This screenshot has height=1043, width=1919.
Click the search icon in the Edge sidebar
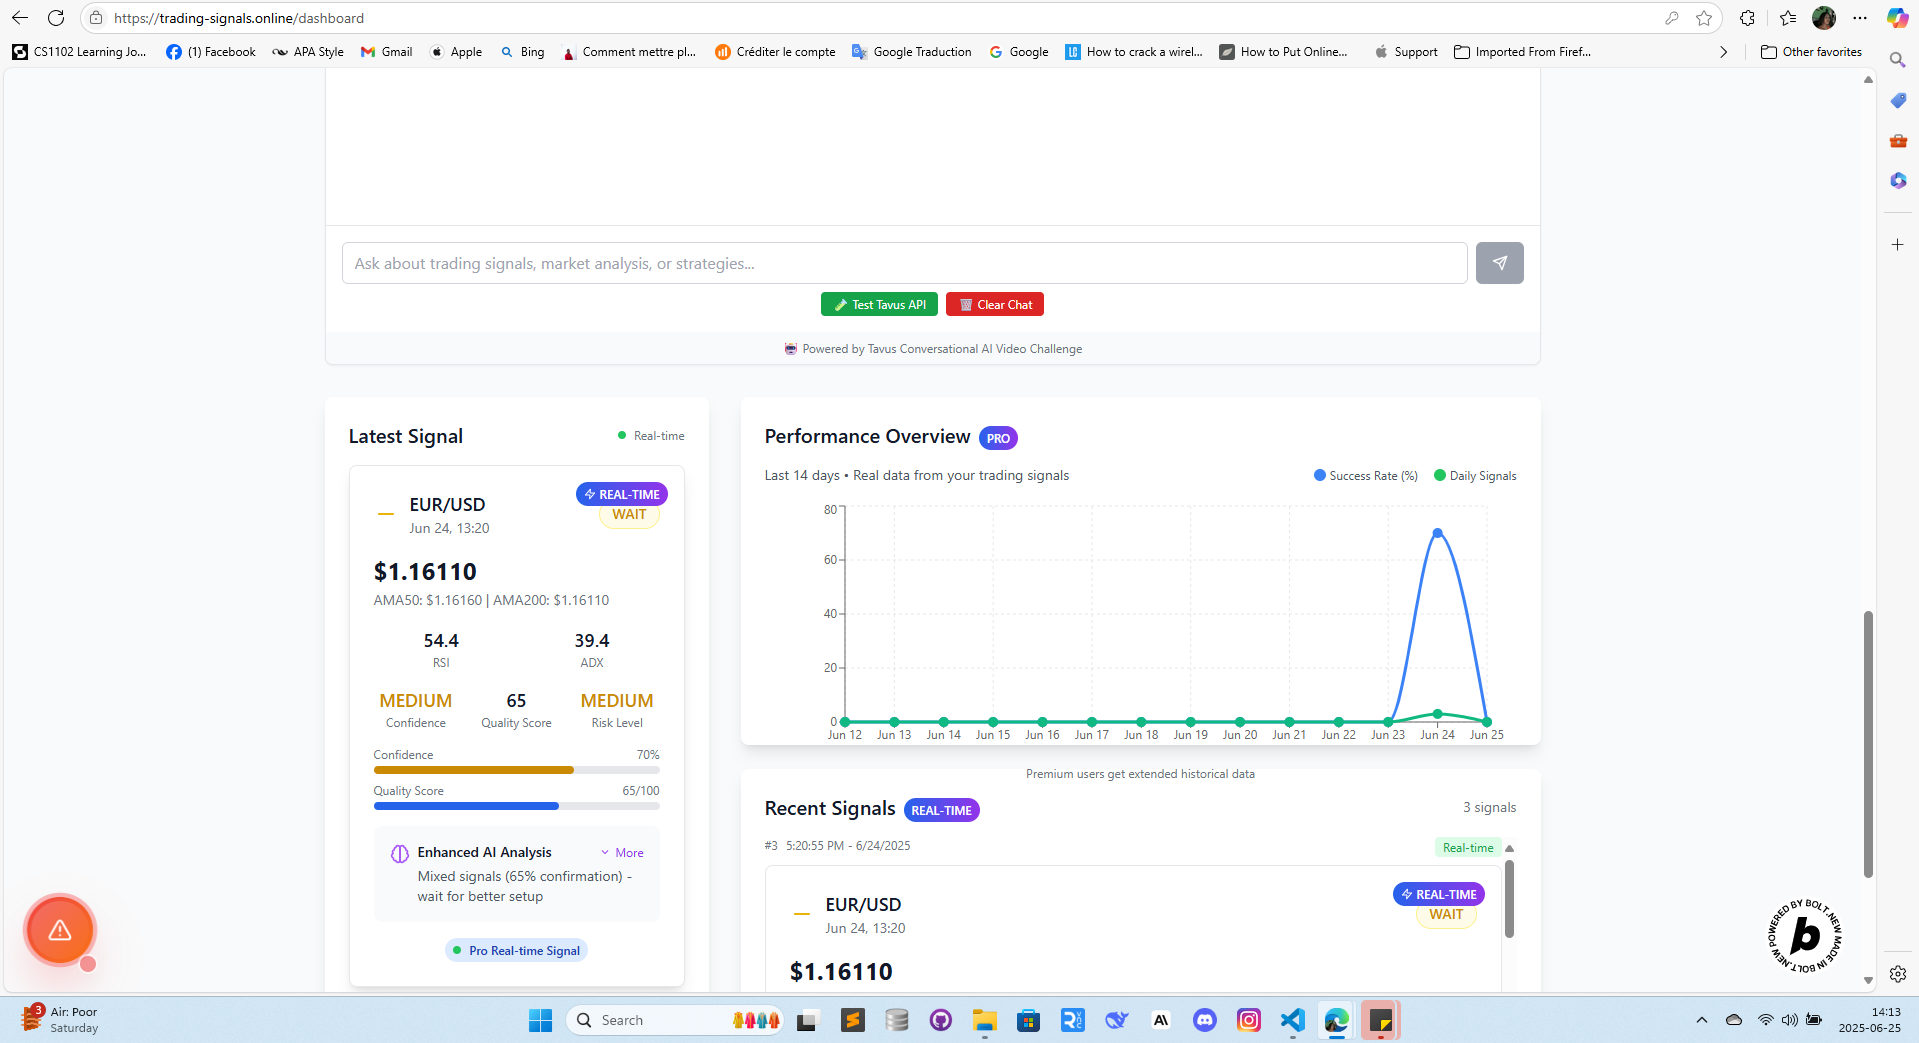click(x=1897, y=60)
